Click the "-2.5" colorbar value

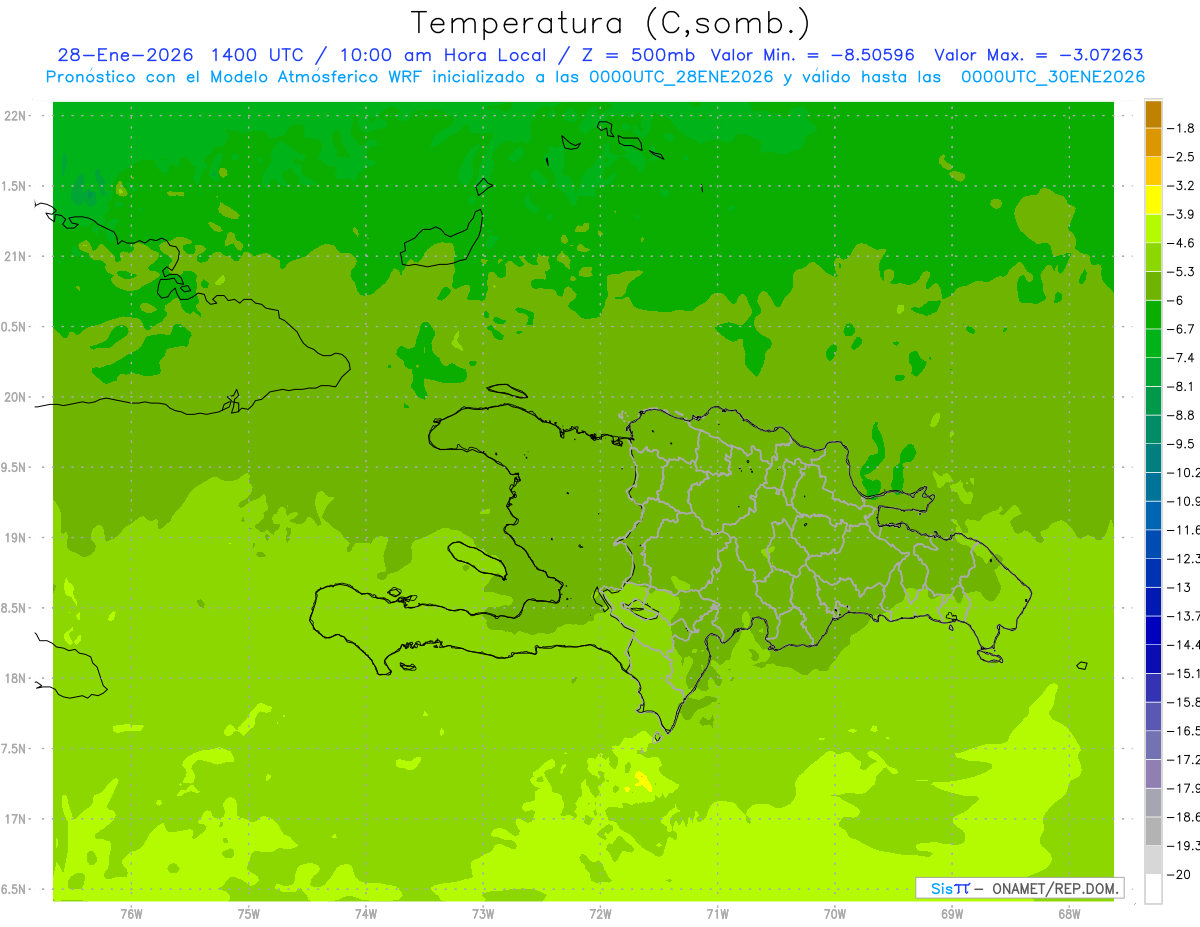coord(1182,157)
